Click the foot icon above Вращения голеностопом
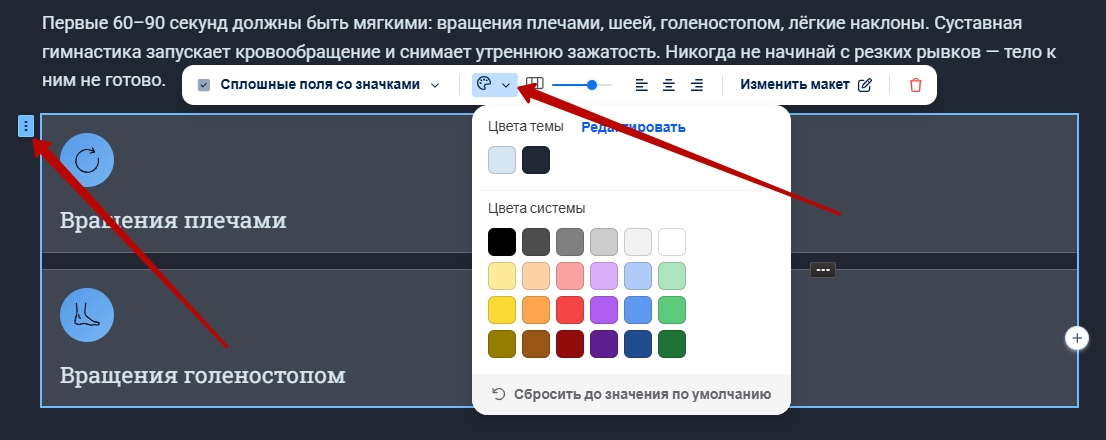 pos(87,315)
